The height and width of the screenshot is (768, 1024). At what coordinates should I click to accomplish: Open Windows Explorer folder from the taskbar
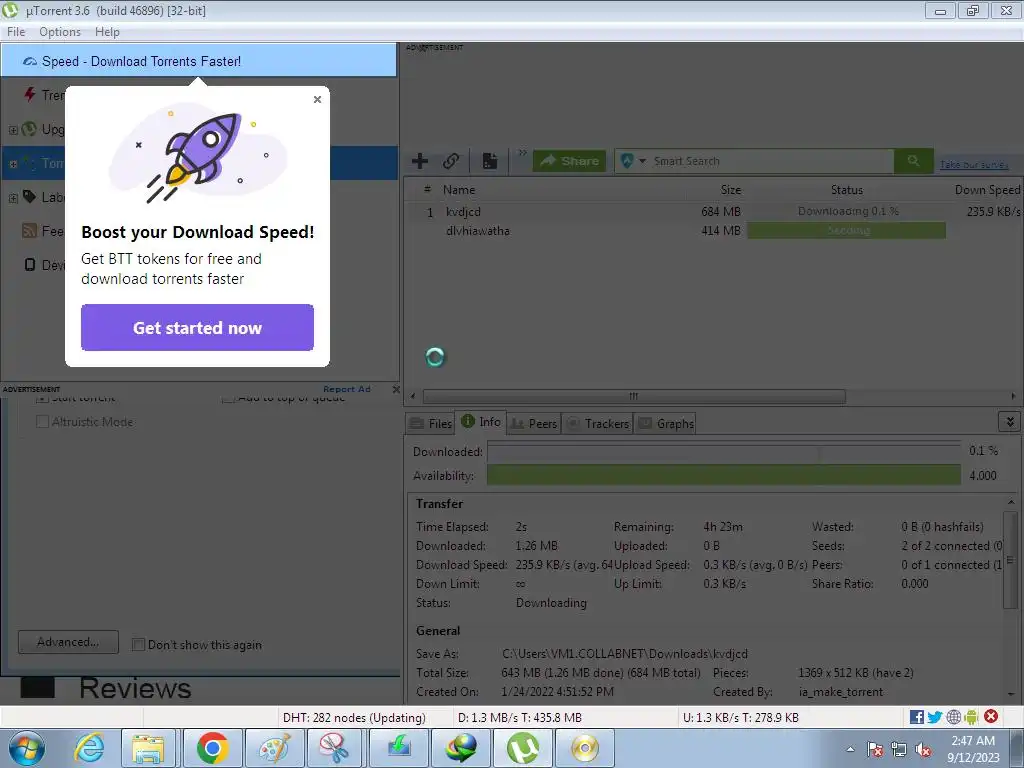coord(149,748)
